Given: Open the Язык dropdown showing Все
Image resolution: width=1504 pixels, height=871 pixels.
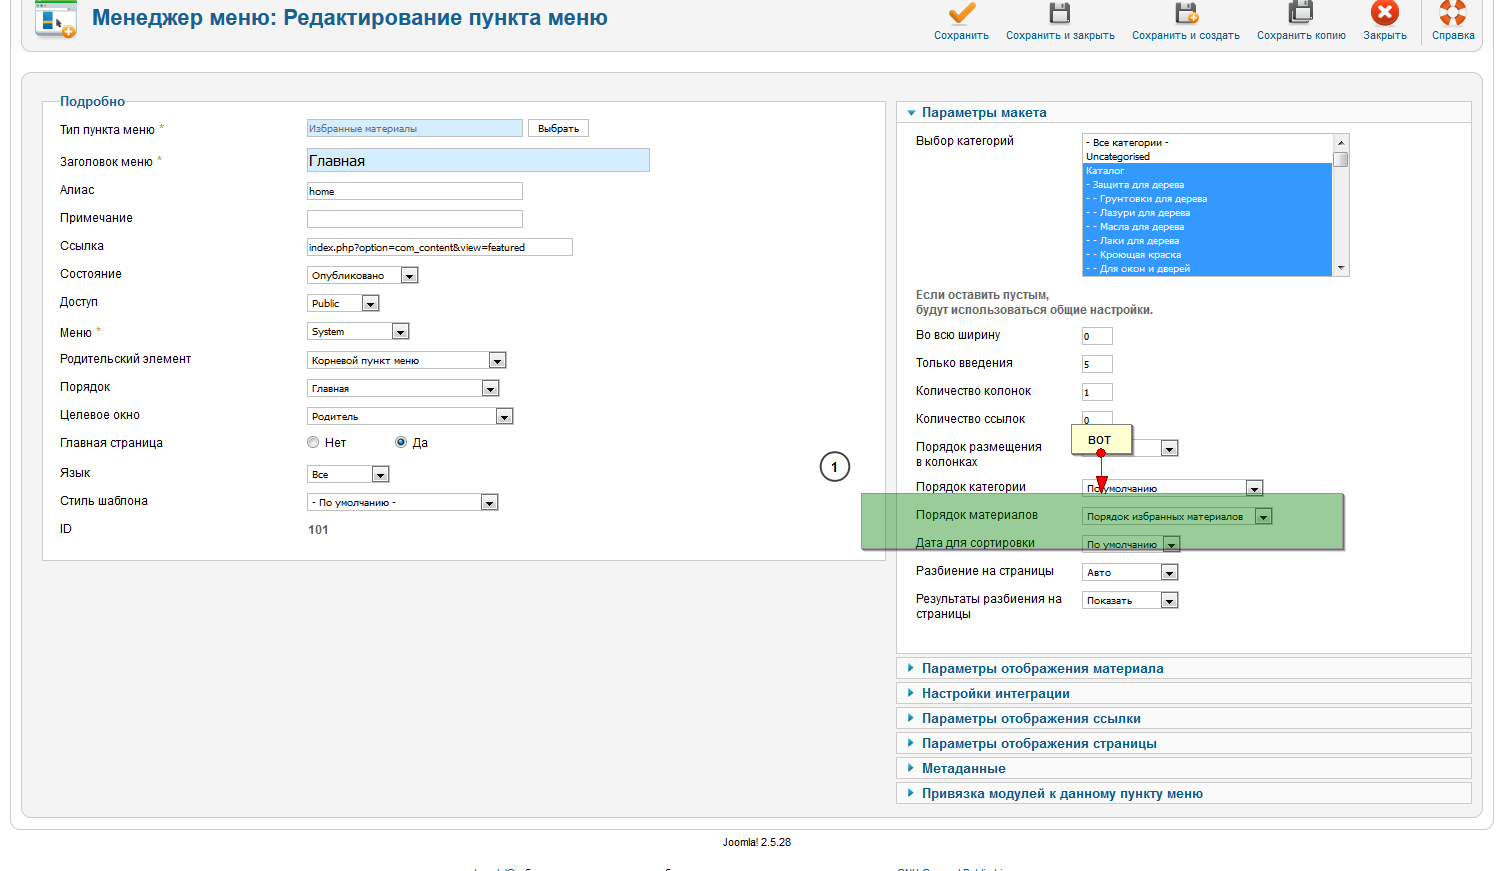Looking at the screenshot, I should 348,474.
